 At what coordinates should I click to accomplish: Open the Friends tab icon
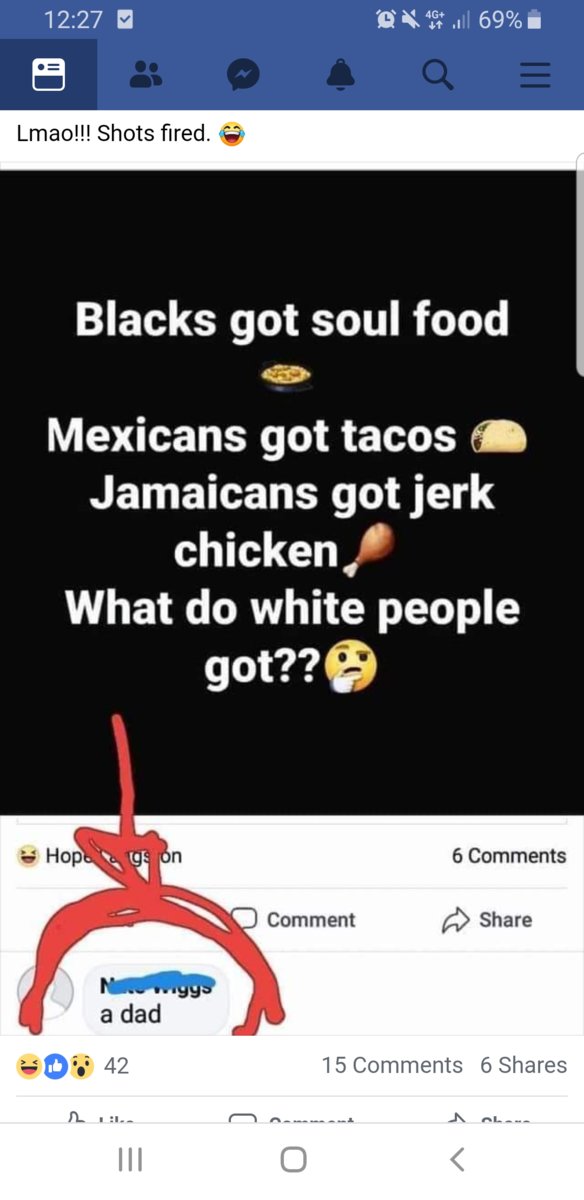[x=146, y=75]
